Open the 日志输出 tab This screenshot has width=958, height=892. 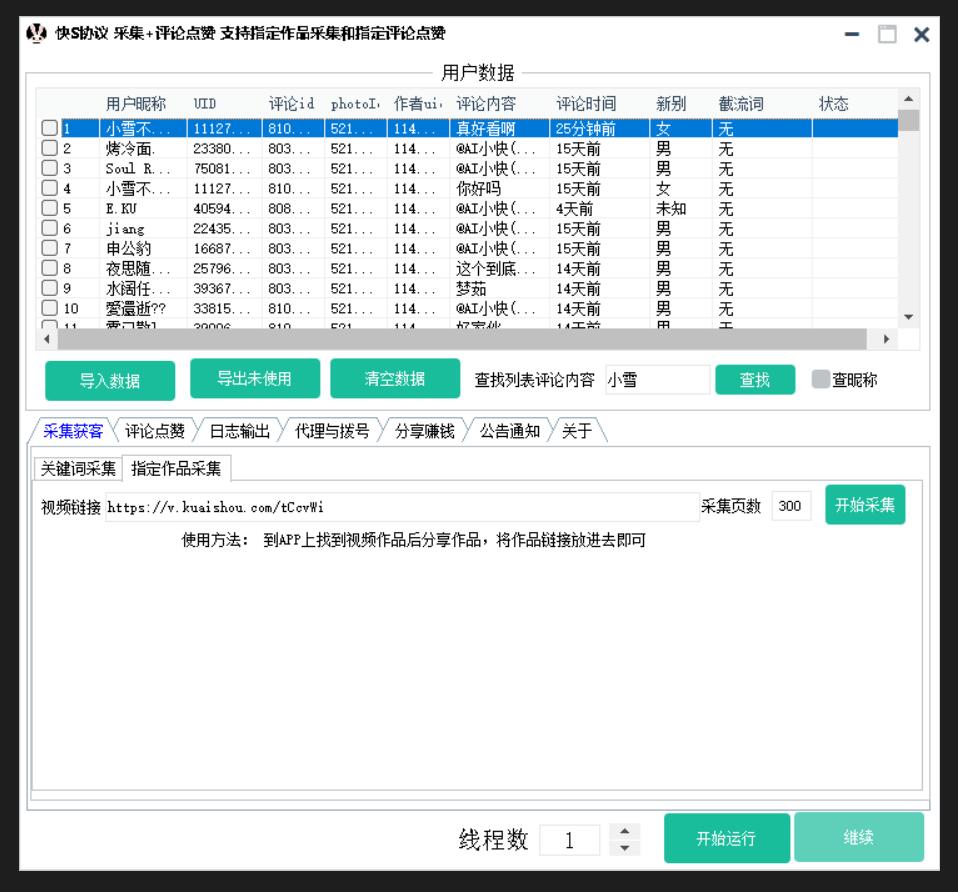point(239,432)
